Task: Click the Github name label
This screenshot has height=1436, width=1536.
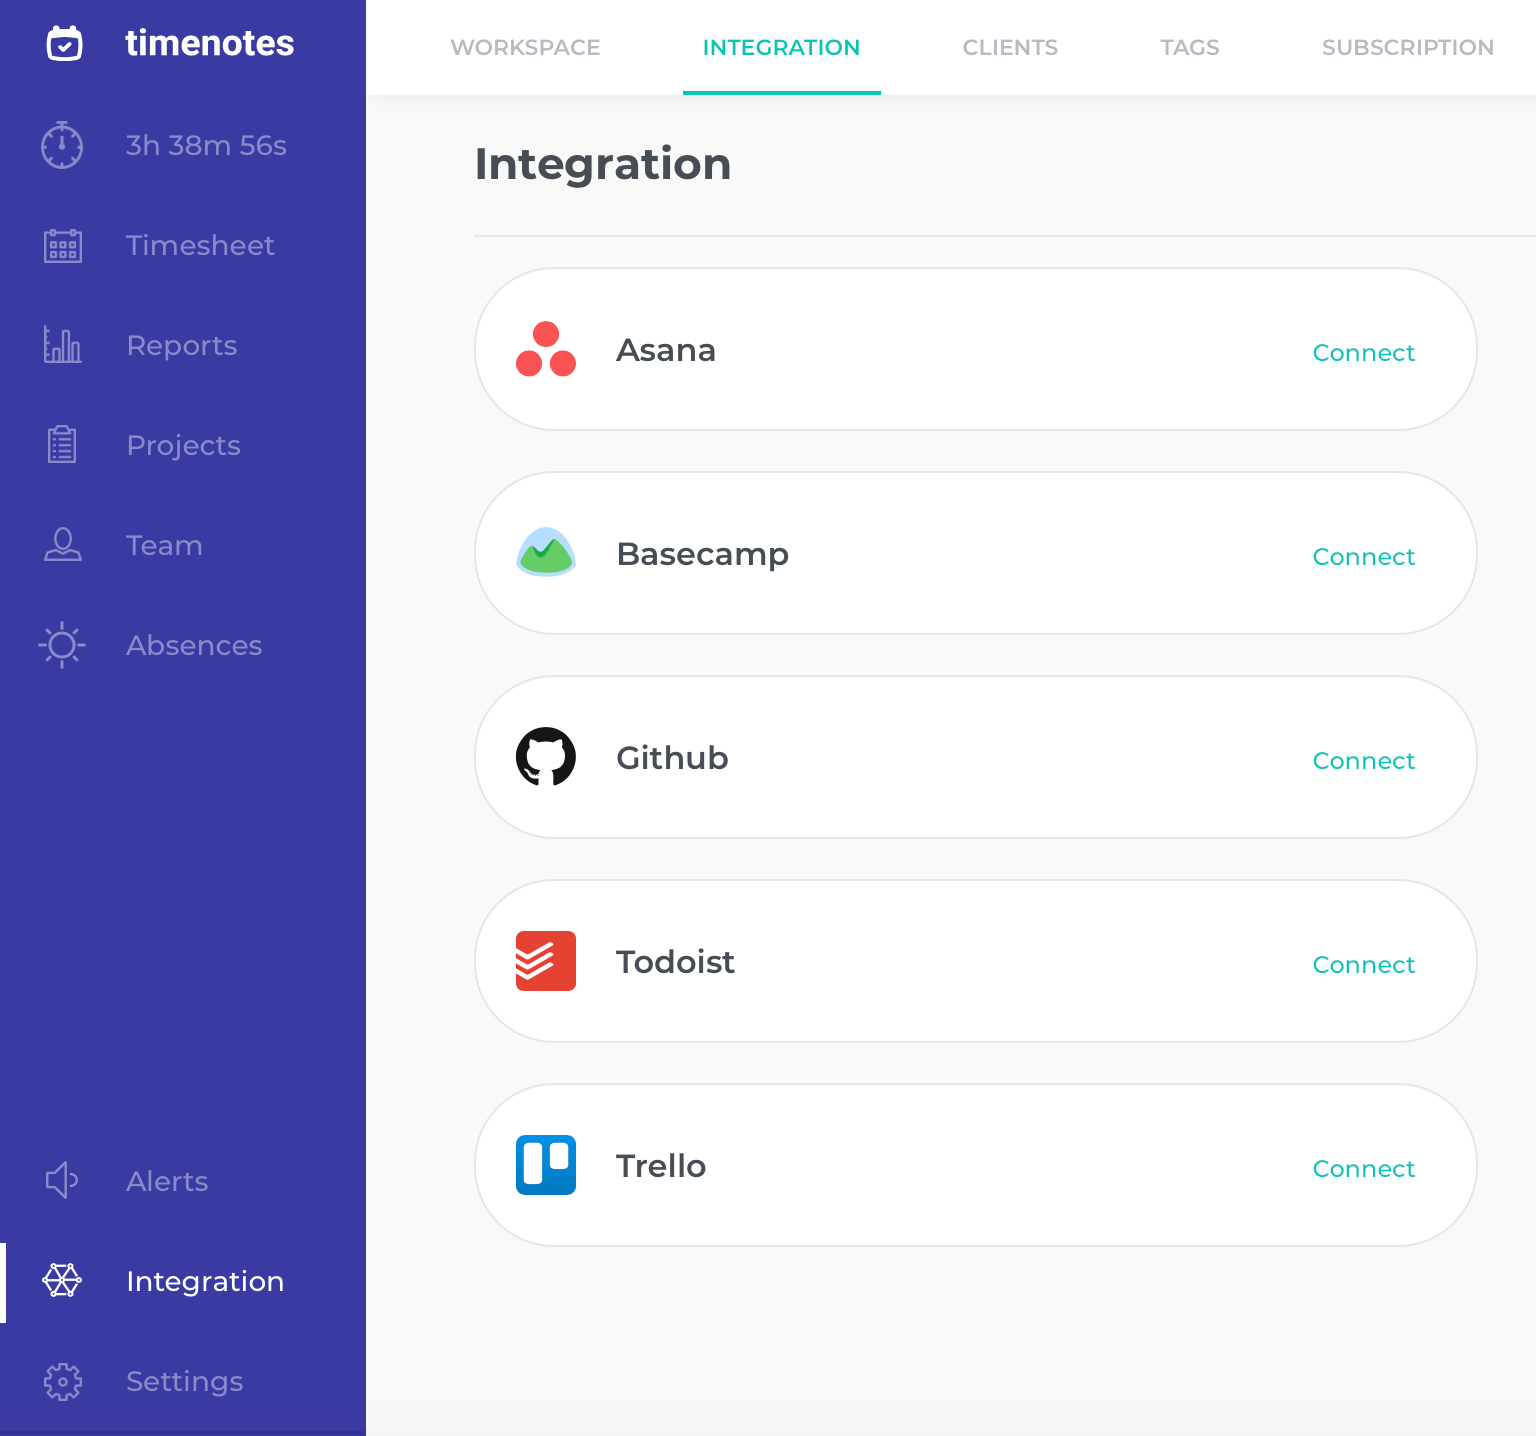Action: [672, 758]
